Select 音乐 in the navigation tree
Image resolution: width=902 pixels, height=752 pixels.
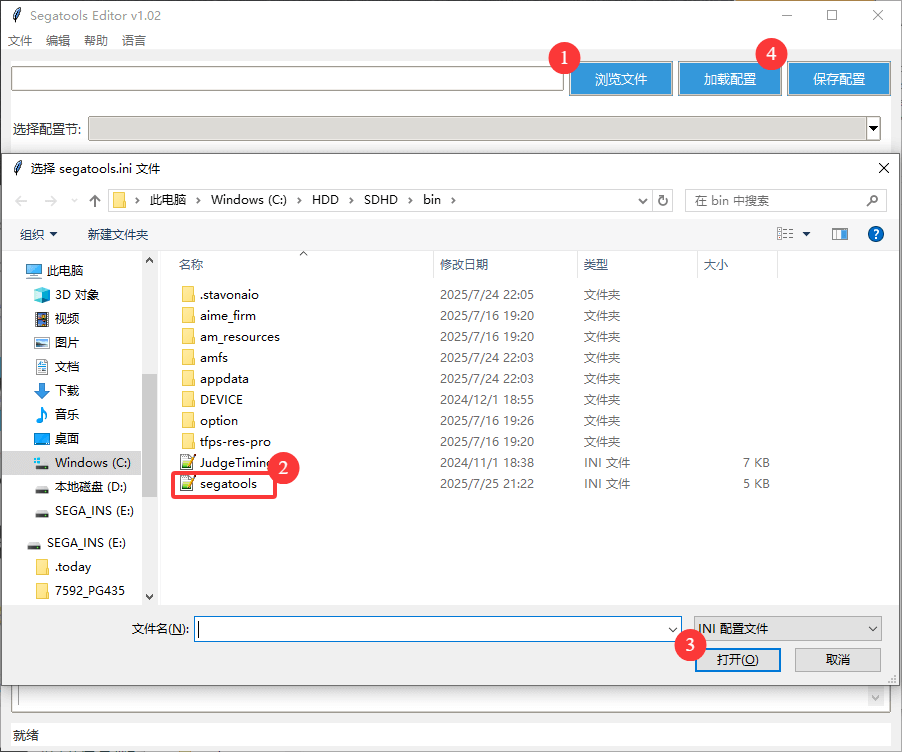click(57, 414)
